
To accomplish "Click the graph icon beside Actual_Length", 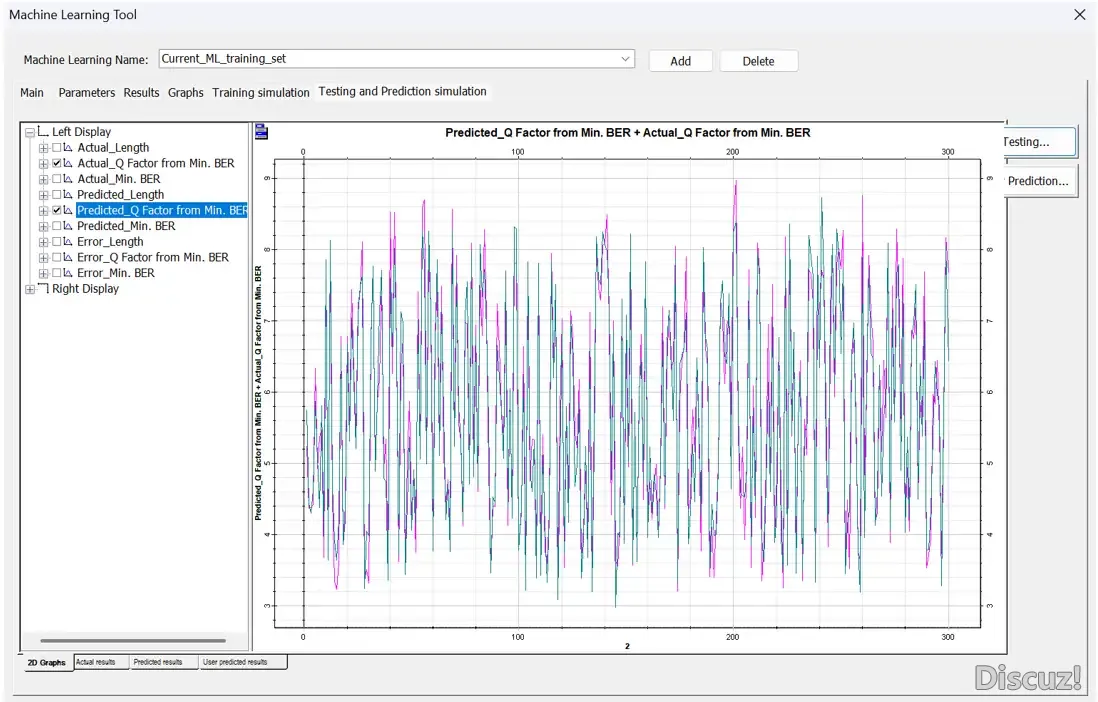I will click(x=68, y=148).
